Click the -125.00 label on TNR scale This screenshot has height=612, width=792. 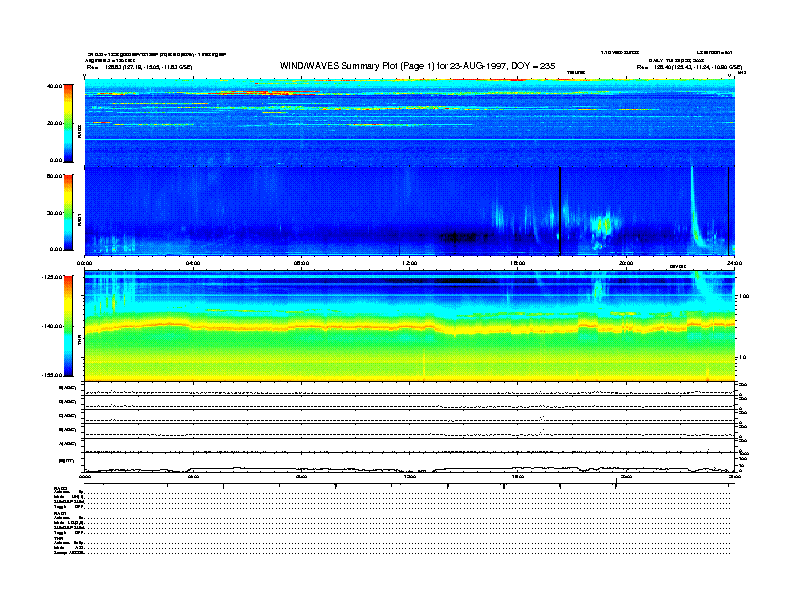pyautogui.click(x=52, y=277)
